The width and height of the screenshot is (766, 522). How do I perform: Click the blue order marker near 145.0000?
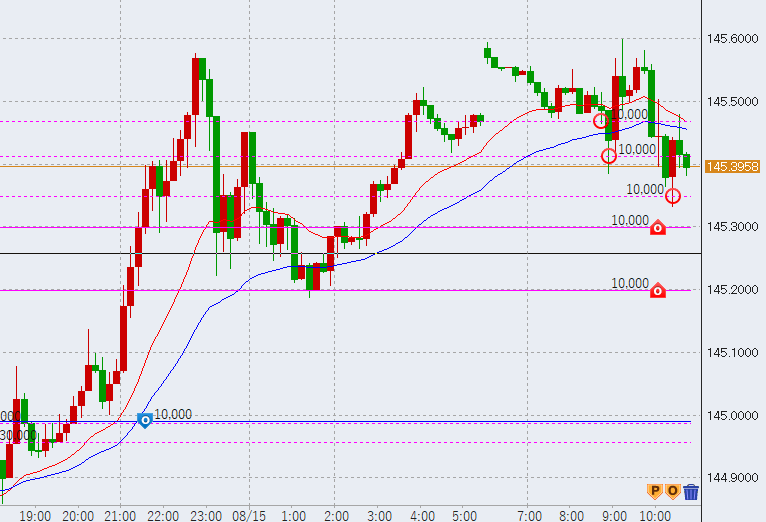pos(145,421)
